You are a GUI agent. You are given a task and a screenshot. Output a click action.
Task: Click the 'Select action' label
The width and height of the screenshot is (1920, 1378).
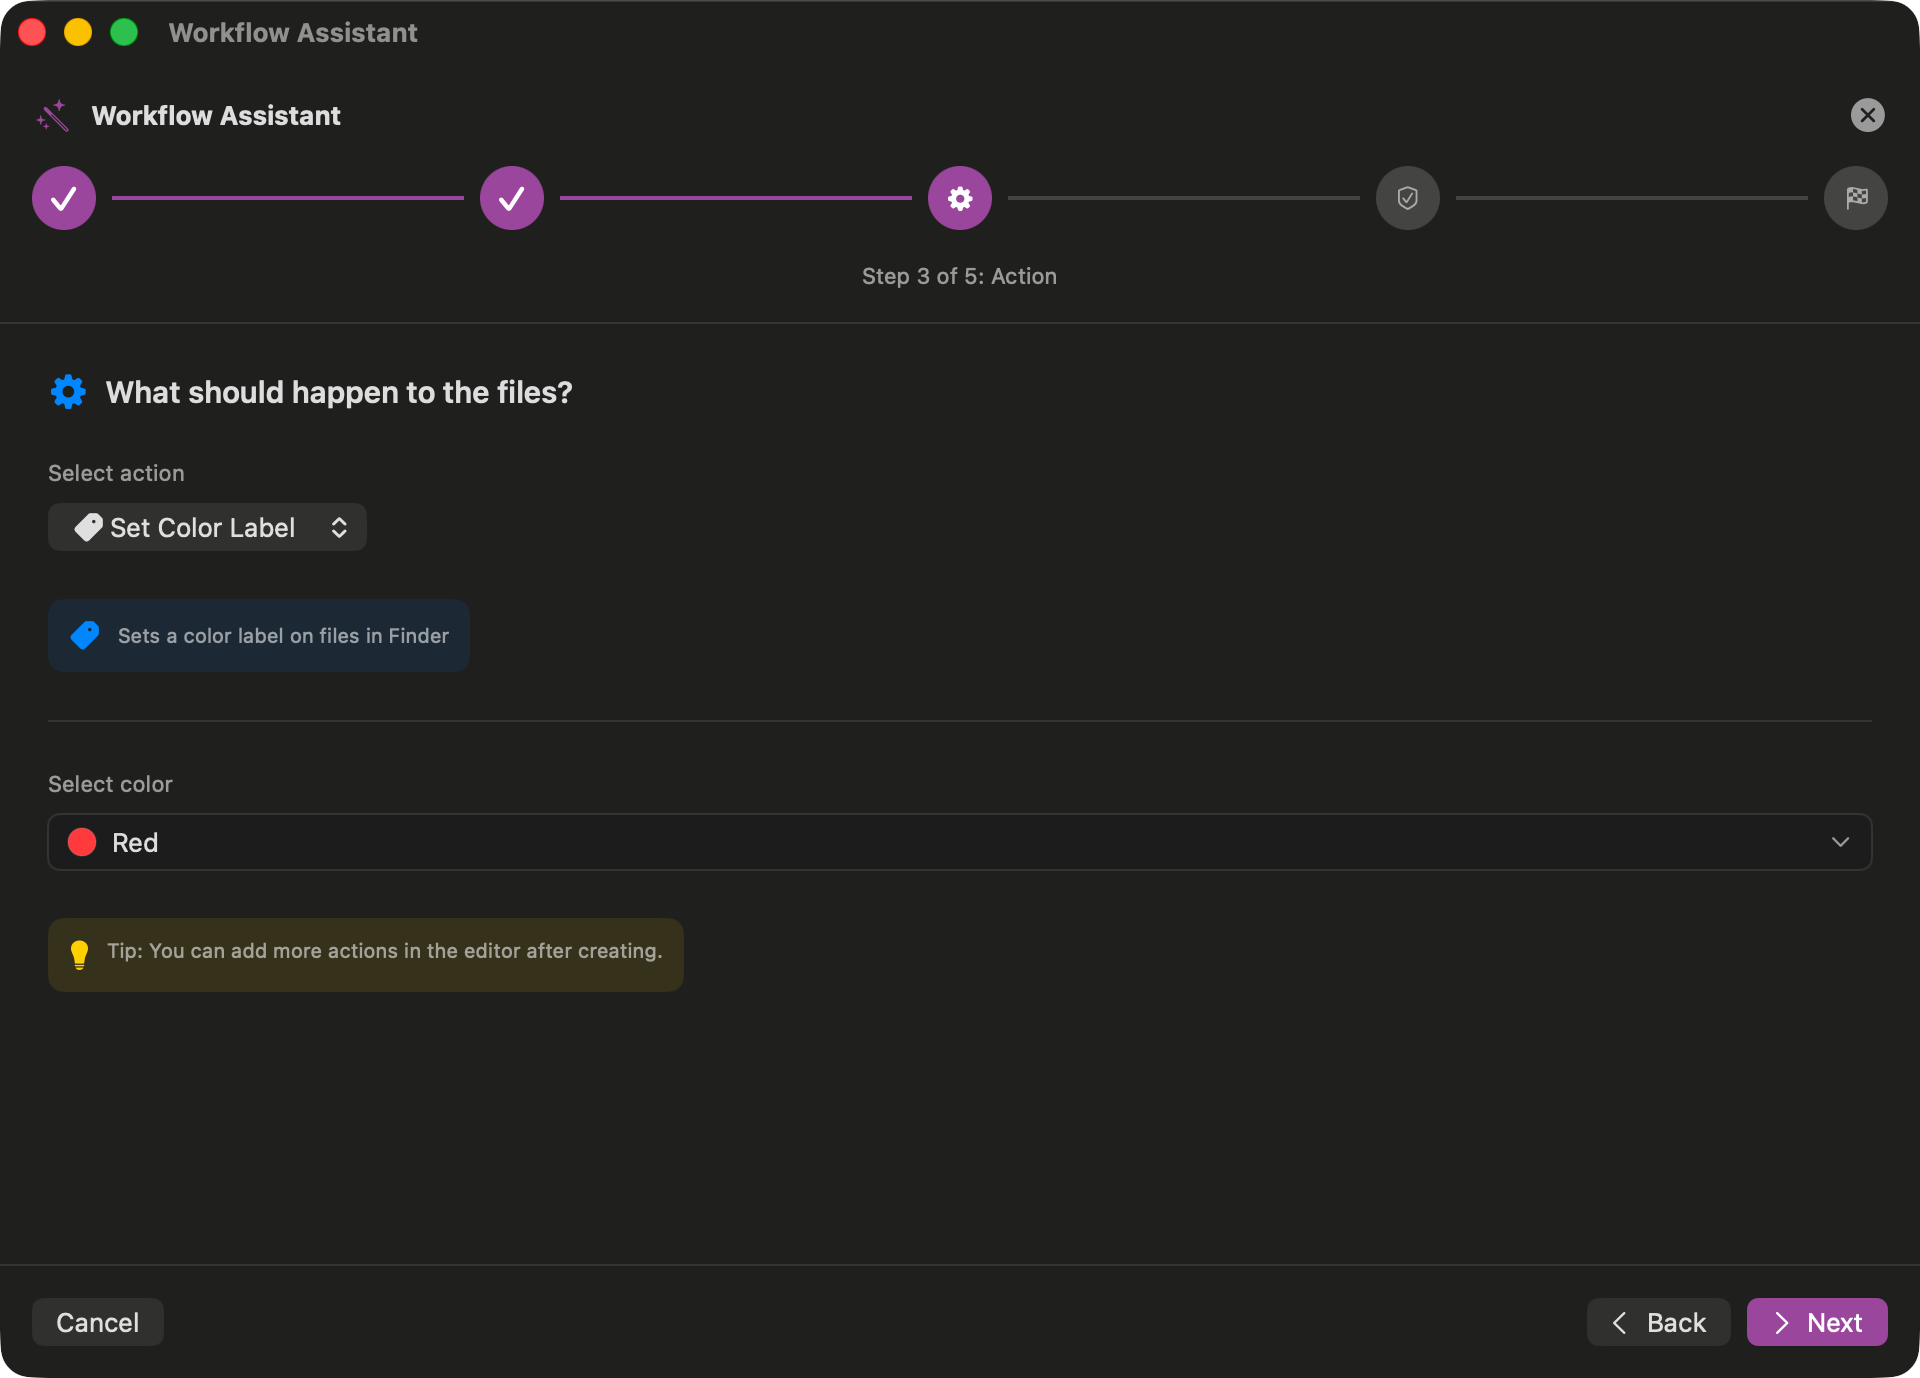116,473
